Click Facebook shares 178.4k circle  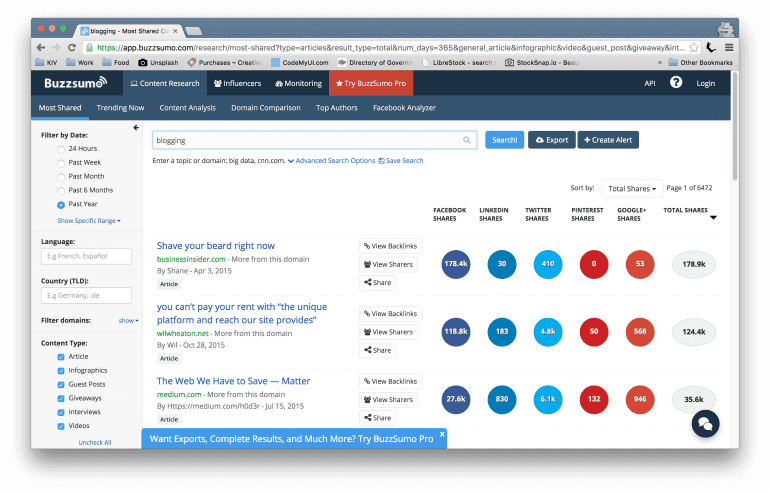[x=456, y=264]
